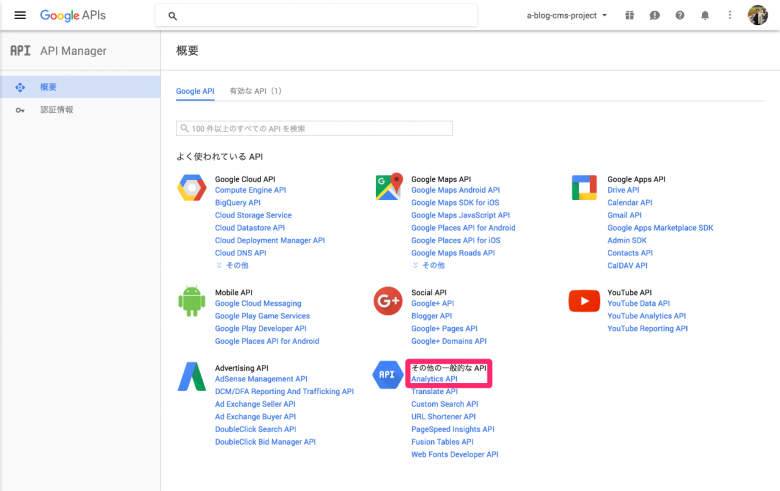Open the a-blog-cms-project project dropdown
This screenshot has height=491, width=780.
(567, 15)
